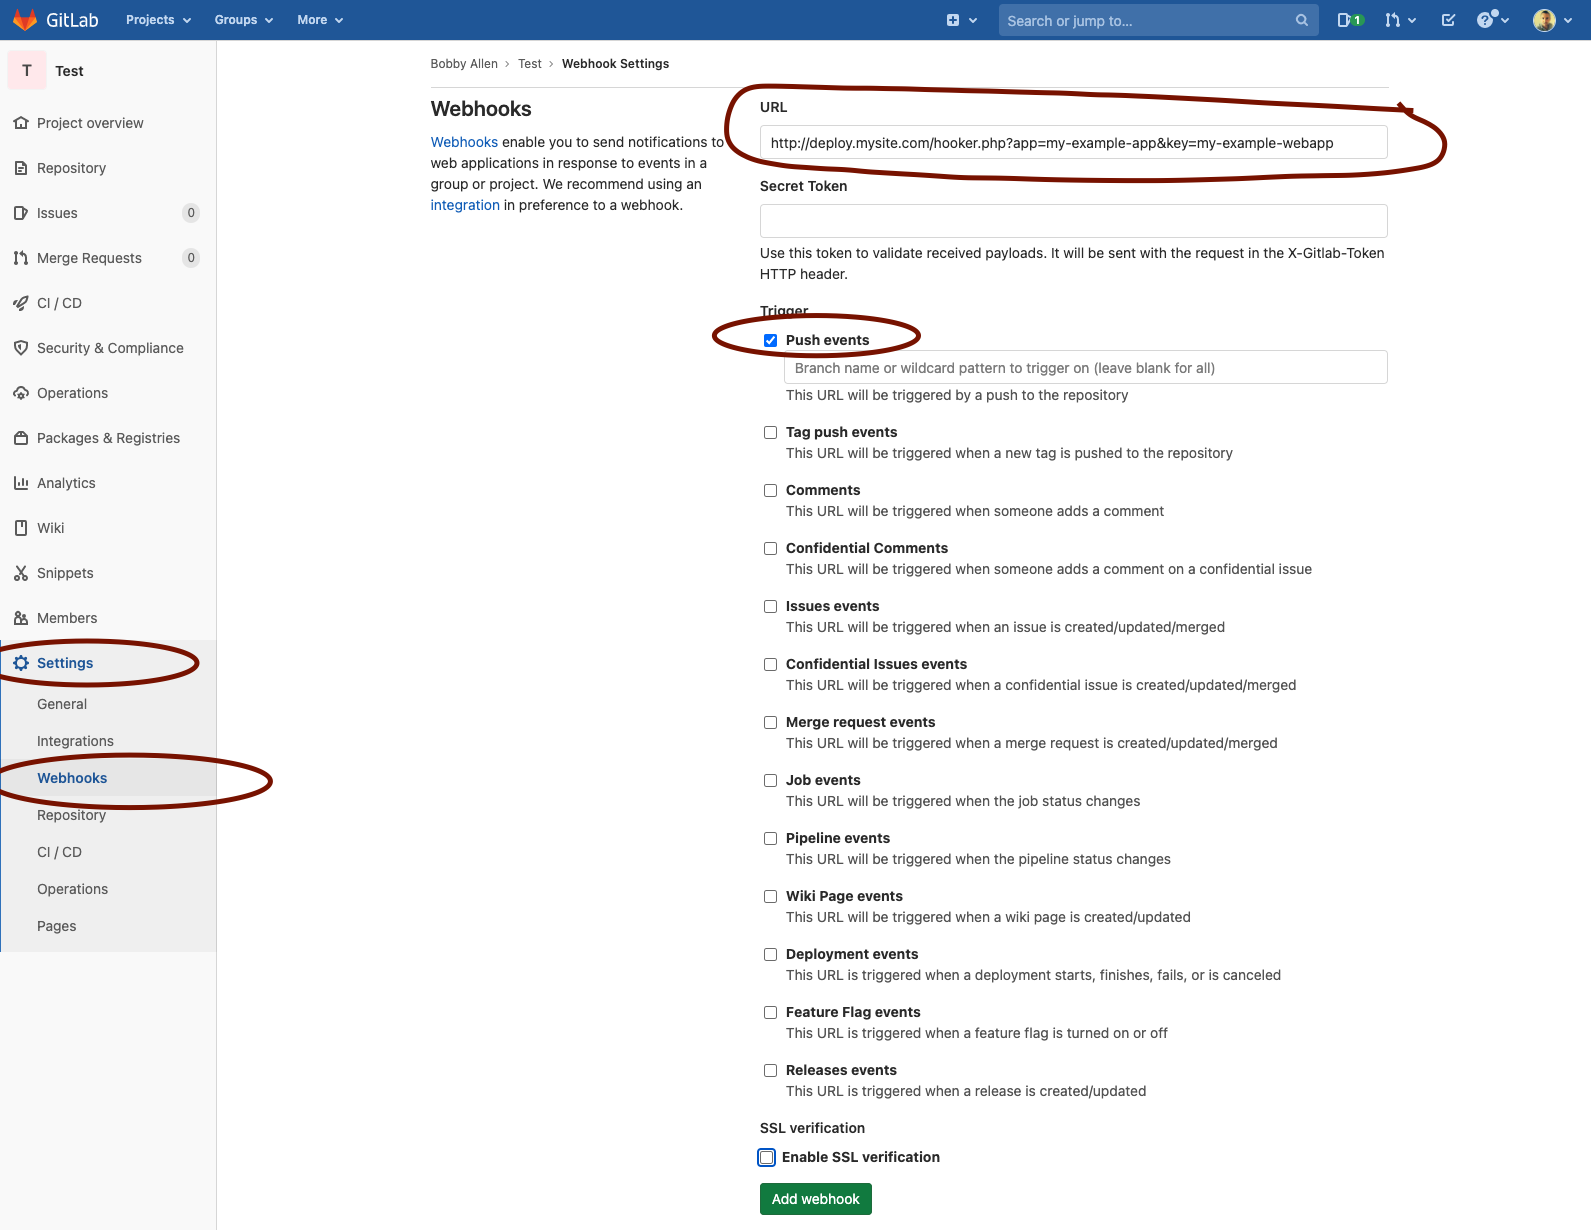This screenshot has height=1230, width=1591.
Task: Click the Packages & Registries box icon
Action: [x=21, y=438]
